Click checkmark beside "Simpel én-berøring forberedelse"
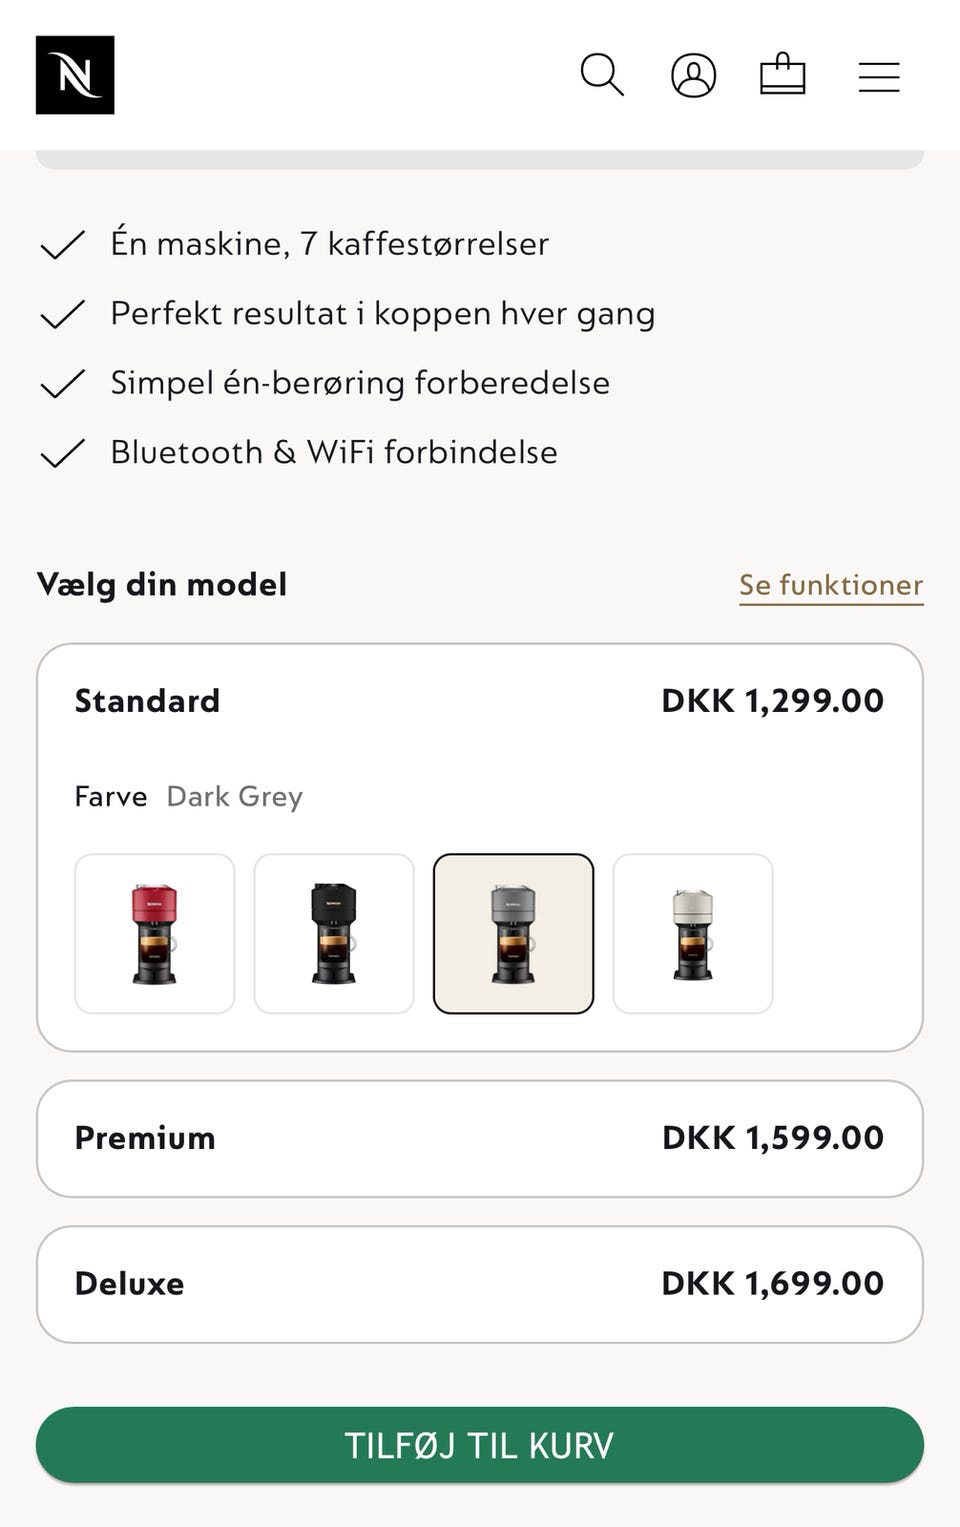Viewport: 960px width, 1527px height. click(62, 384)
